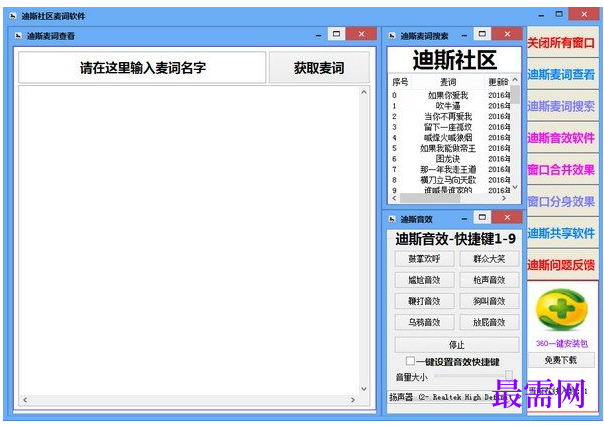Screen dimensions: 604x425
Task: Click the song list's scroll-up arrow
Action: pyautogui.click(x=515, y=79)
